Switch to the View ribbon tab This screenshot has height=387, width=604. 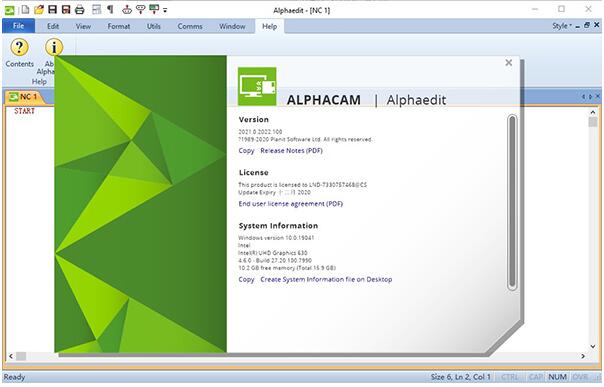tap(83, 26)
